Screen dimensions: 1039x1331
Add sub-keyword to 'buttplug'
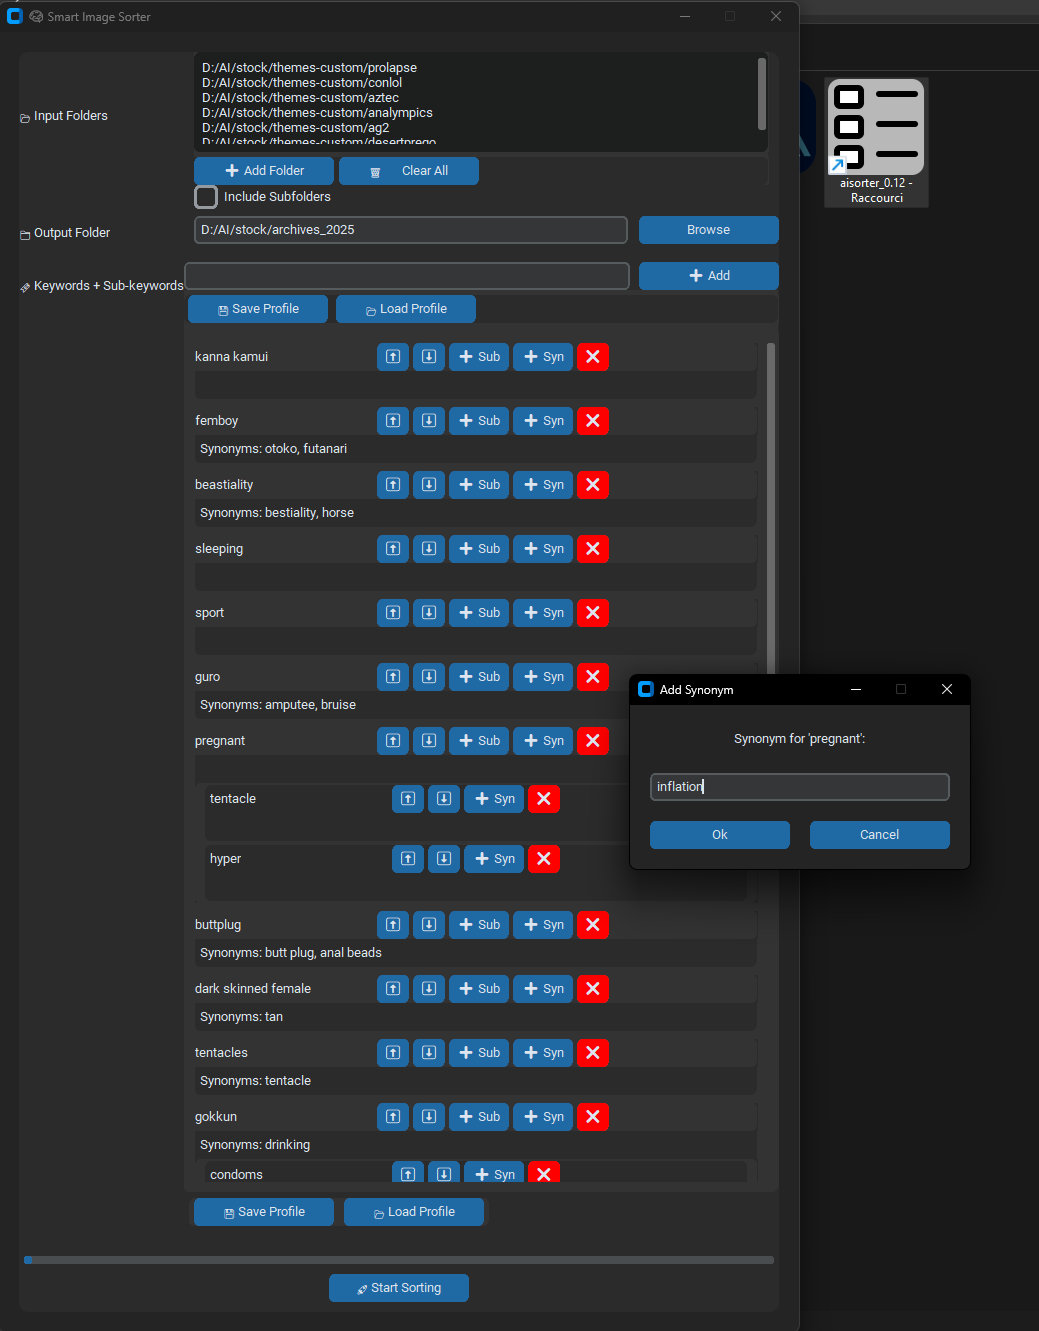click(479, 925)
